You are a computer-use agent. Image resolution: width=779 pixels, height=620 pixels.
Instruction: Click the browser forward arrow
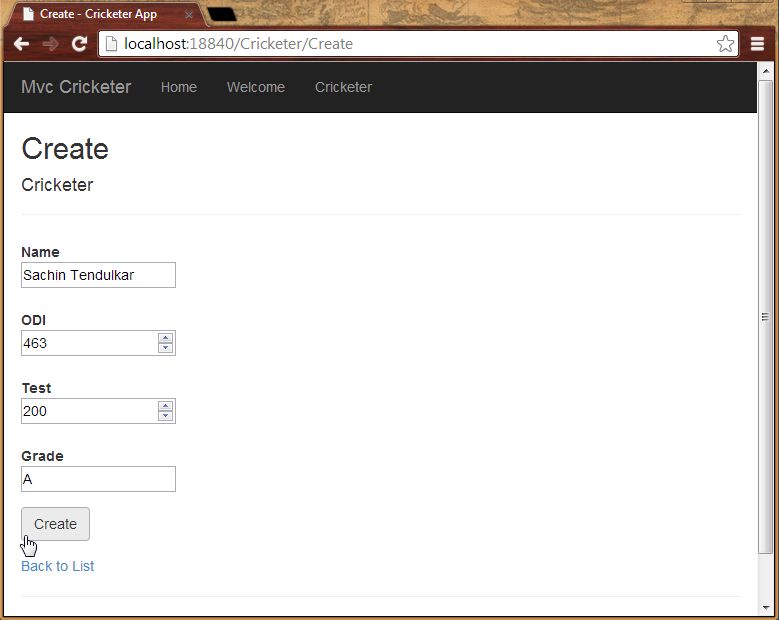pos(50,44)
